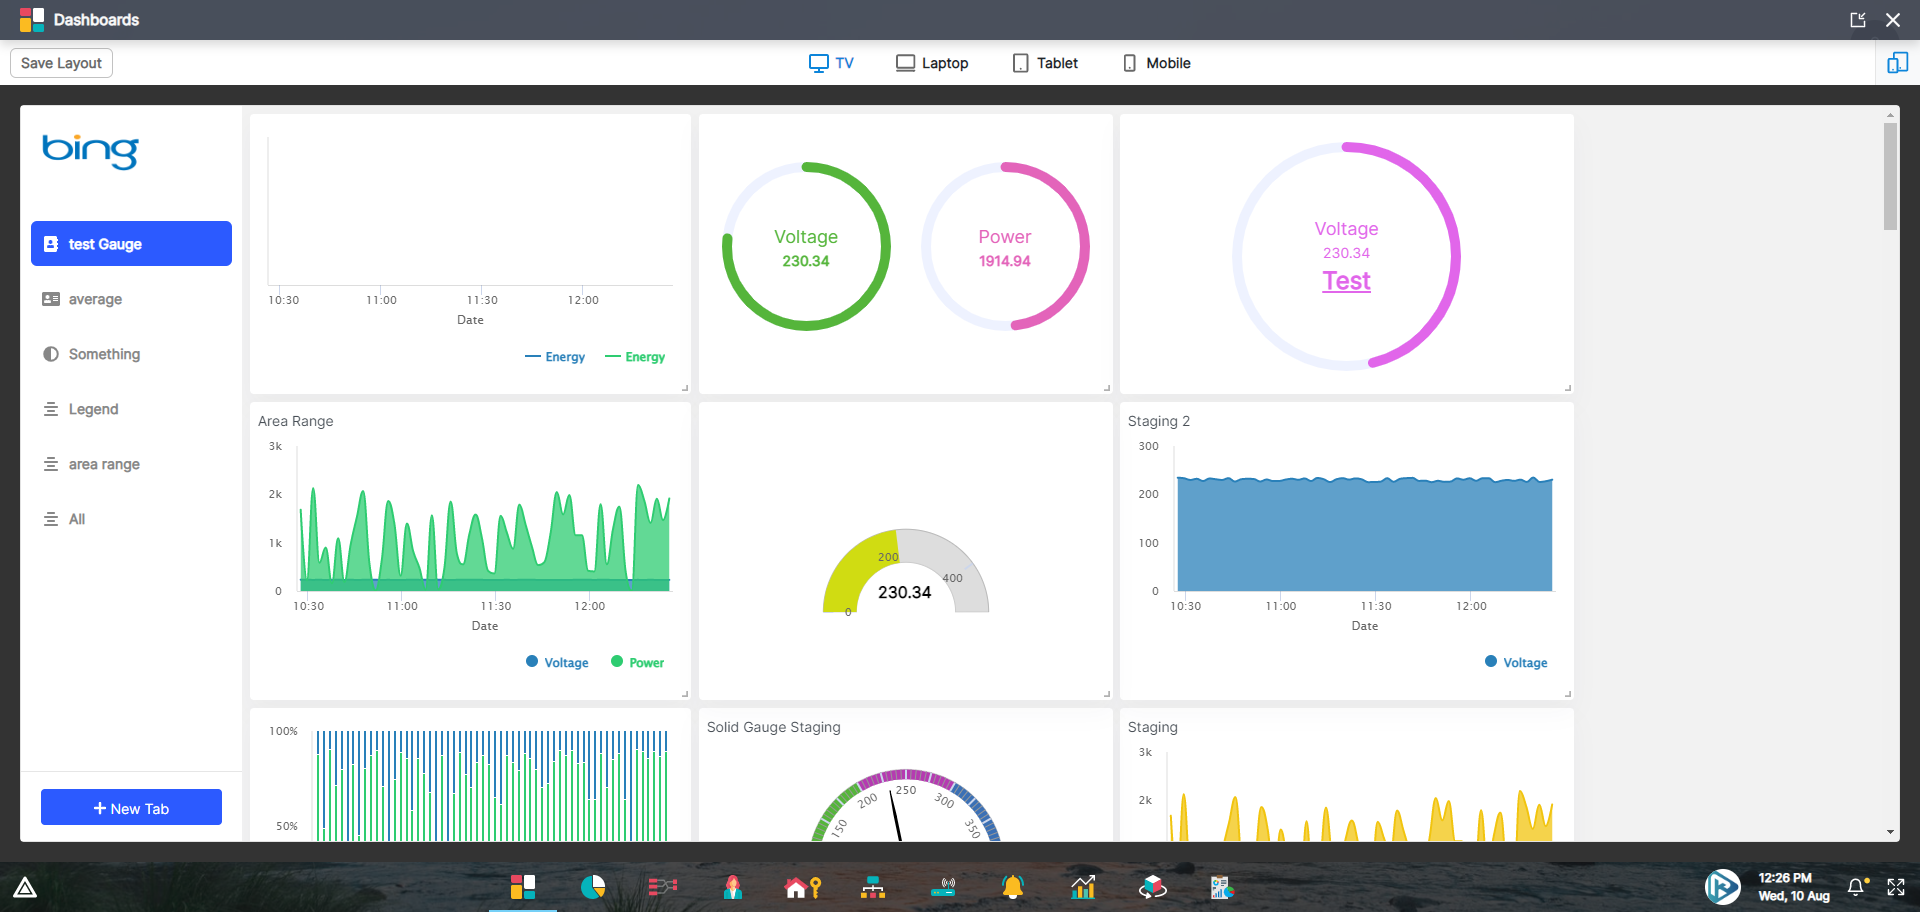Screen dimensions: 1920x912
Task: Click the Save Layout button
Action: click(60, 62)
